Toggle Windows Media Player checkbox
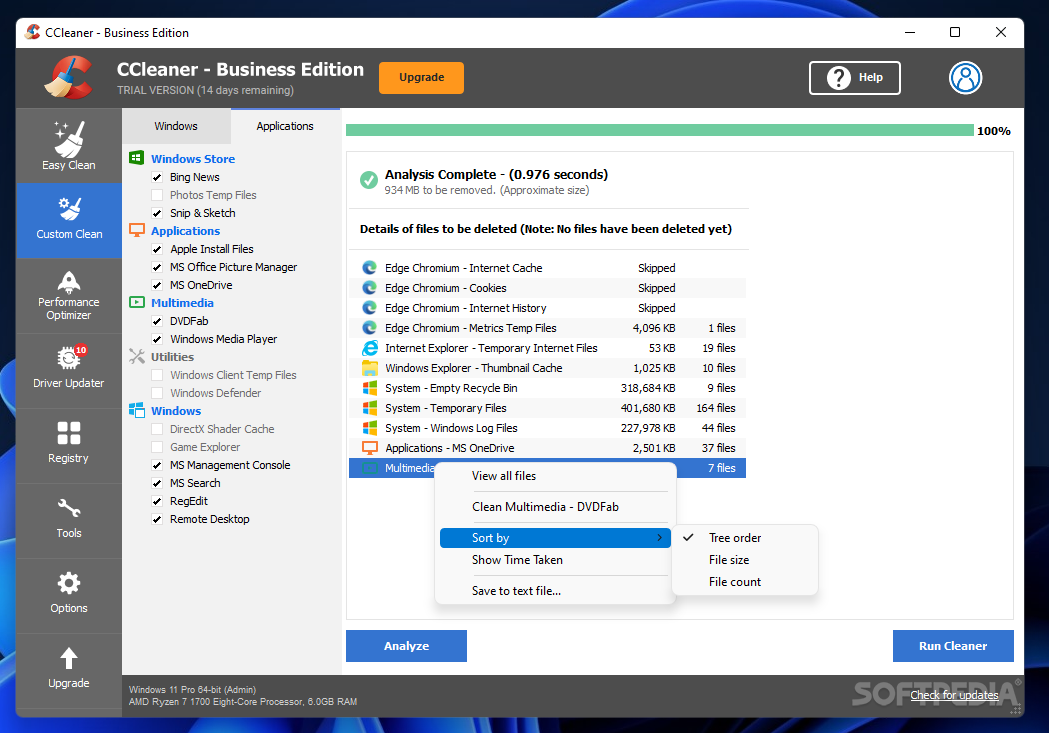The image size is (1049, 733). 157,340
